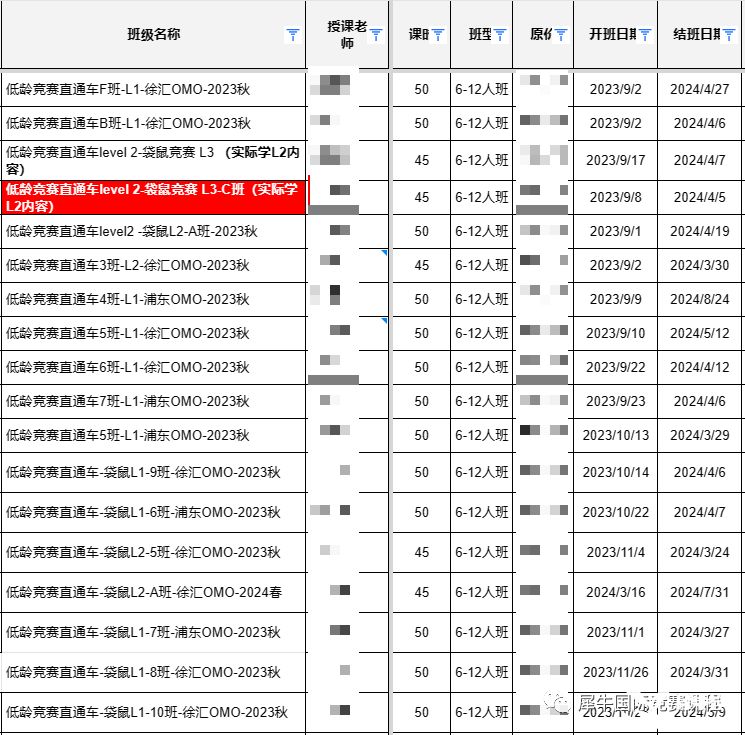Select the 2024/5/12 end date cell
The width and height of the screenshot is (745, 735).
[x=700, y=333]
